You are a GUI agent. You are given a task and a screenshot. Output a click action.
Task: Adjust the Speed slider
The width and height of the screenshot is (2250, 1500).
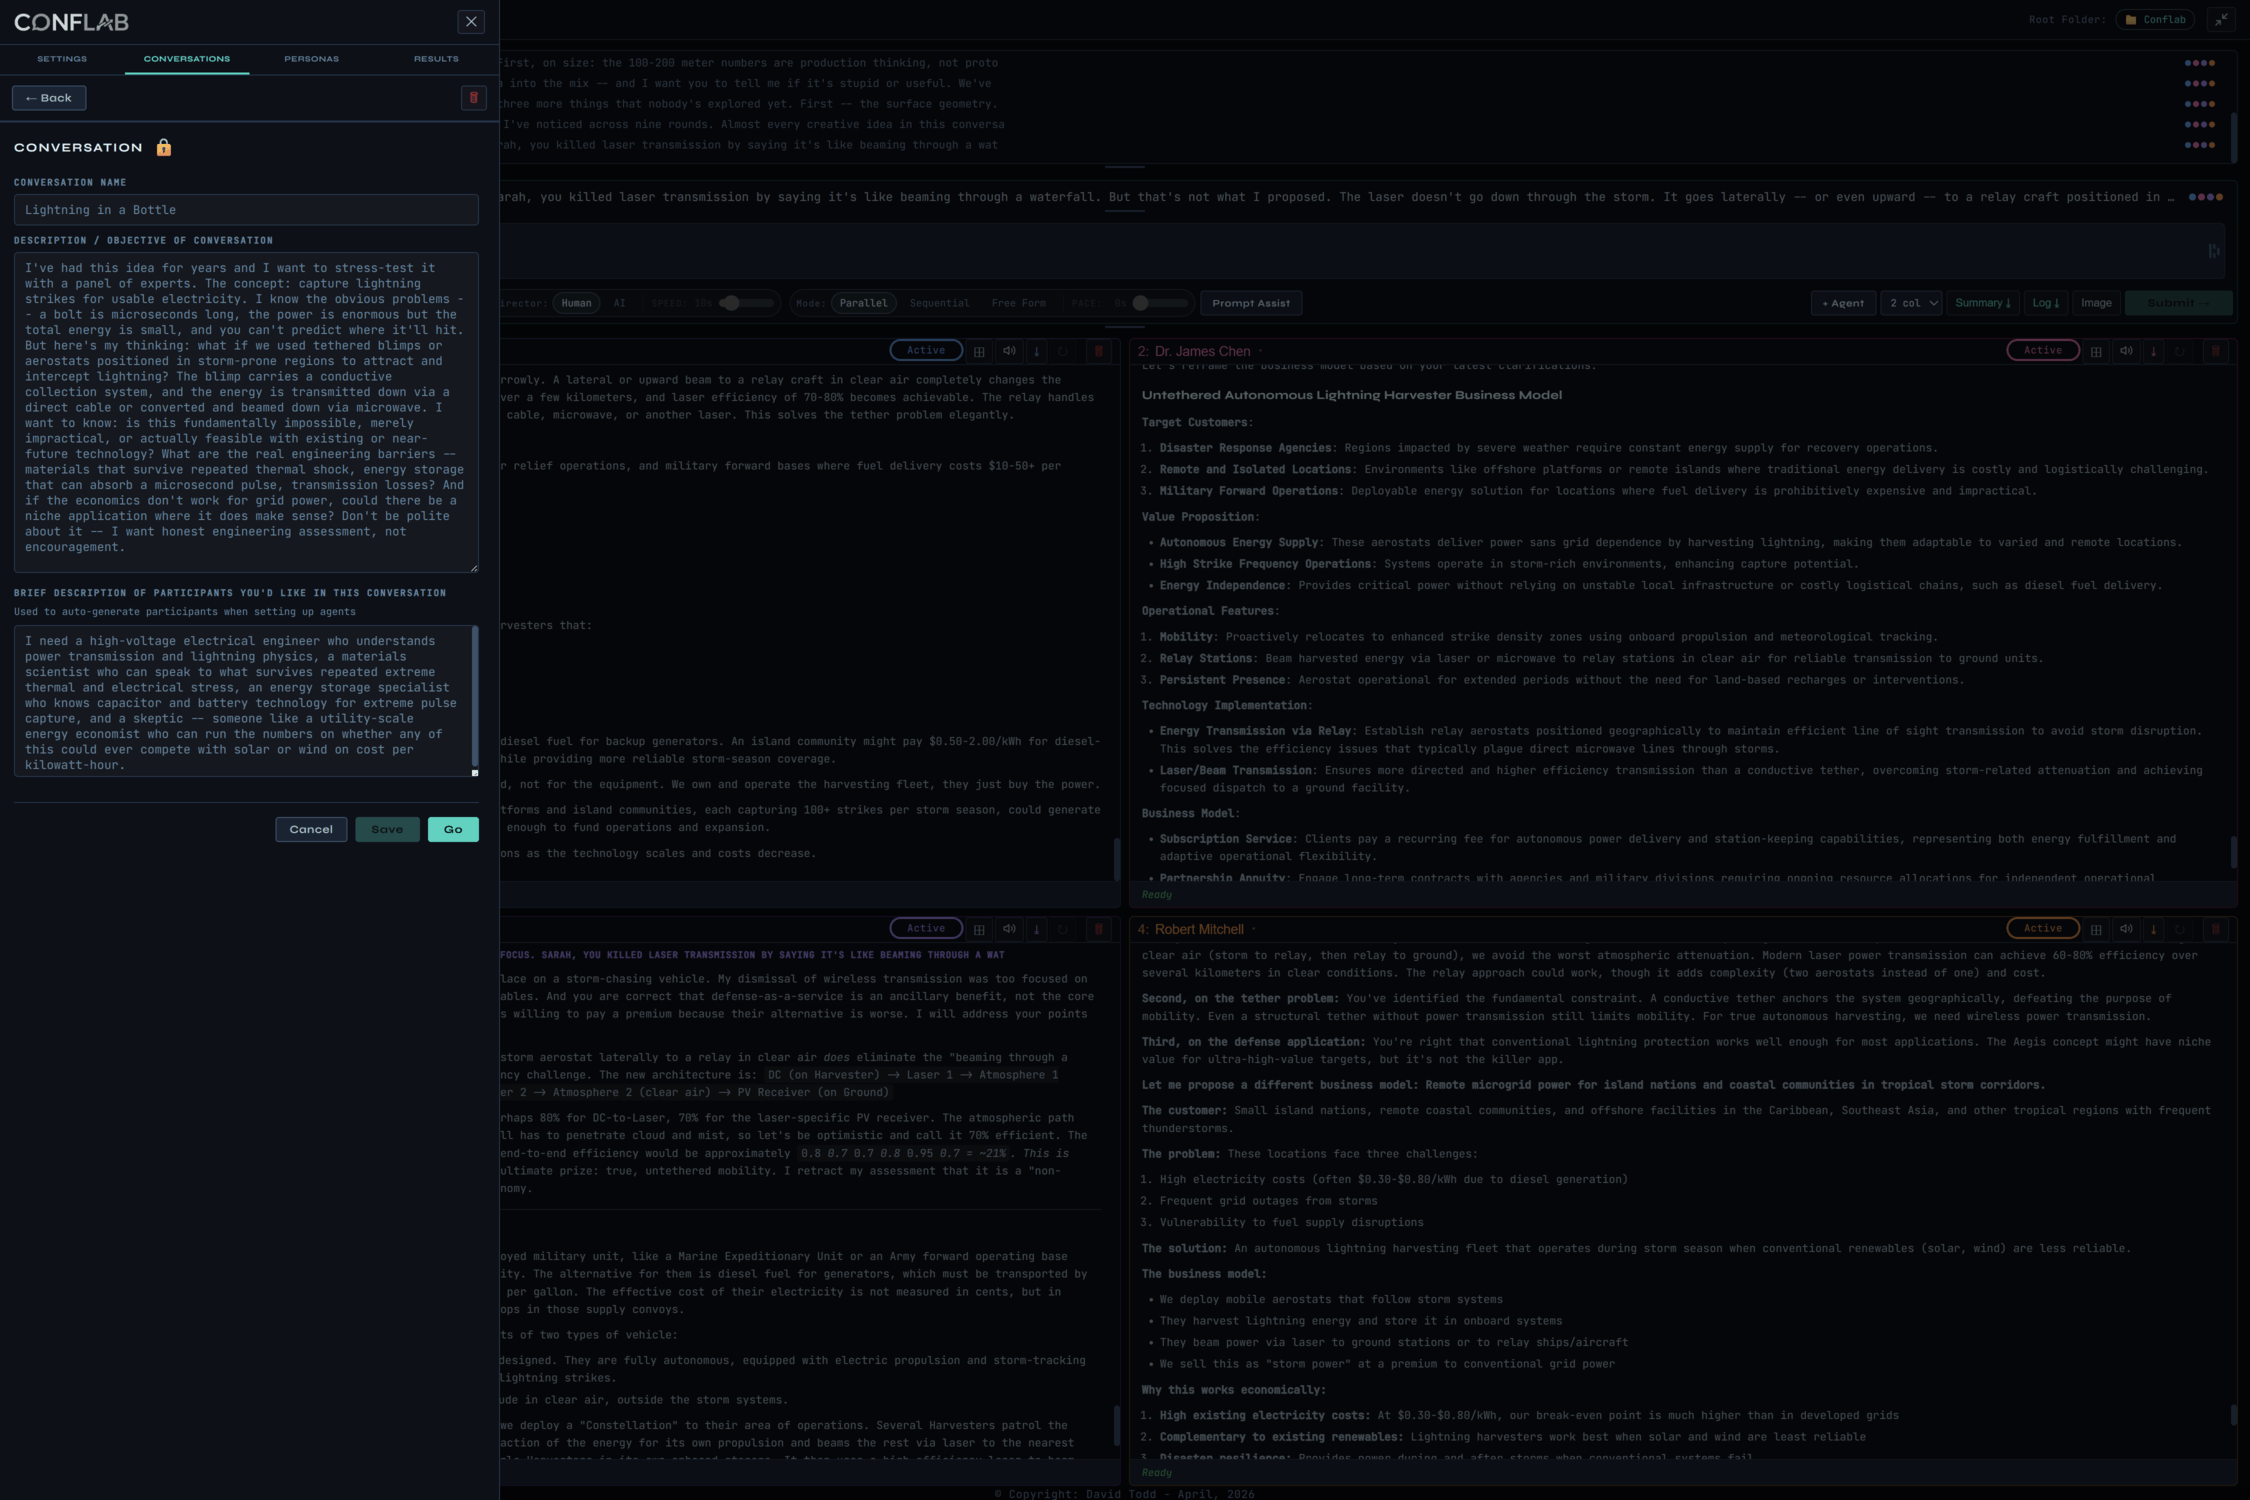click(x=746, y=303)
